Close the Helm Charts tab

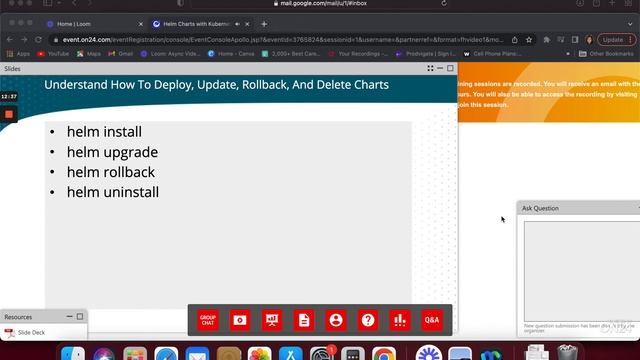(x=247, y=24)
